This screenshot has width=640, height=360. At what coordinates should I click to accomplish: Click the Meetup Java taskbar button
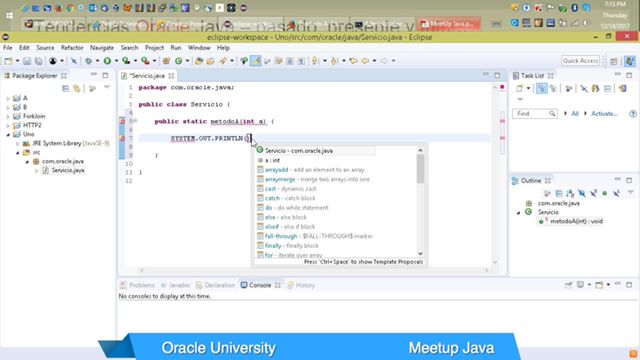[x=448, y=24]
